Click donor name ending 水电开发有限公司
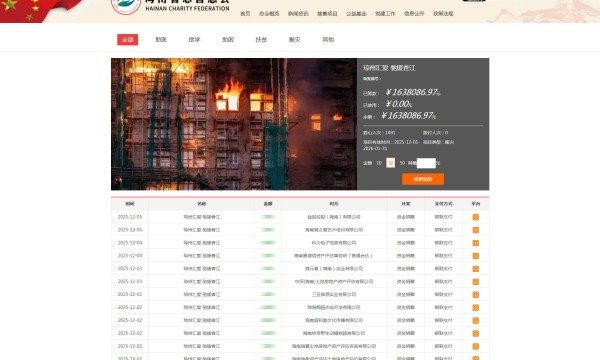The image size is (600, 360). (334, 307)
